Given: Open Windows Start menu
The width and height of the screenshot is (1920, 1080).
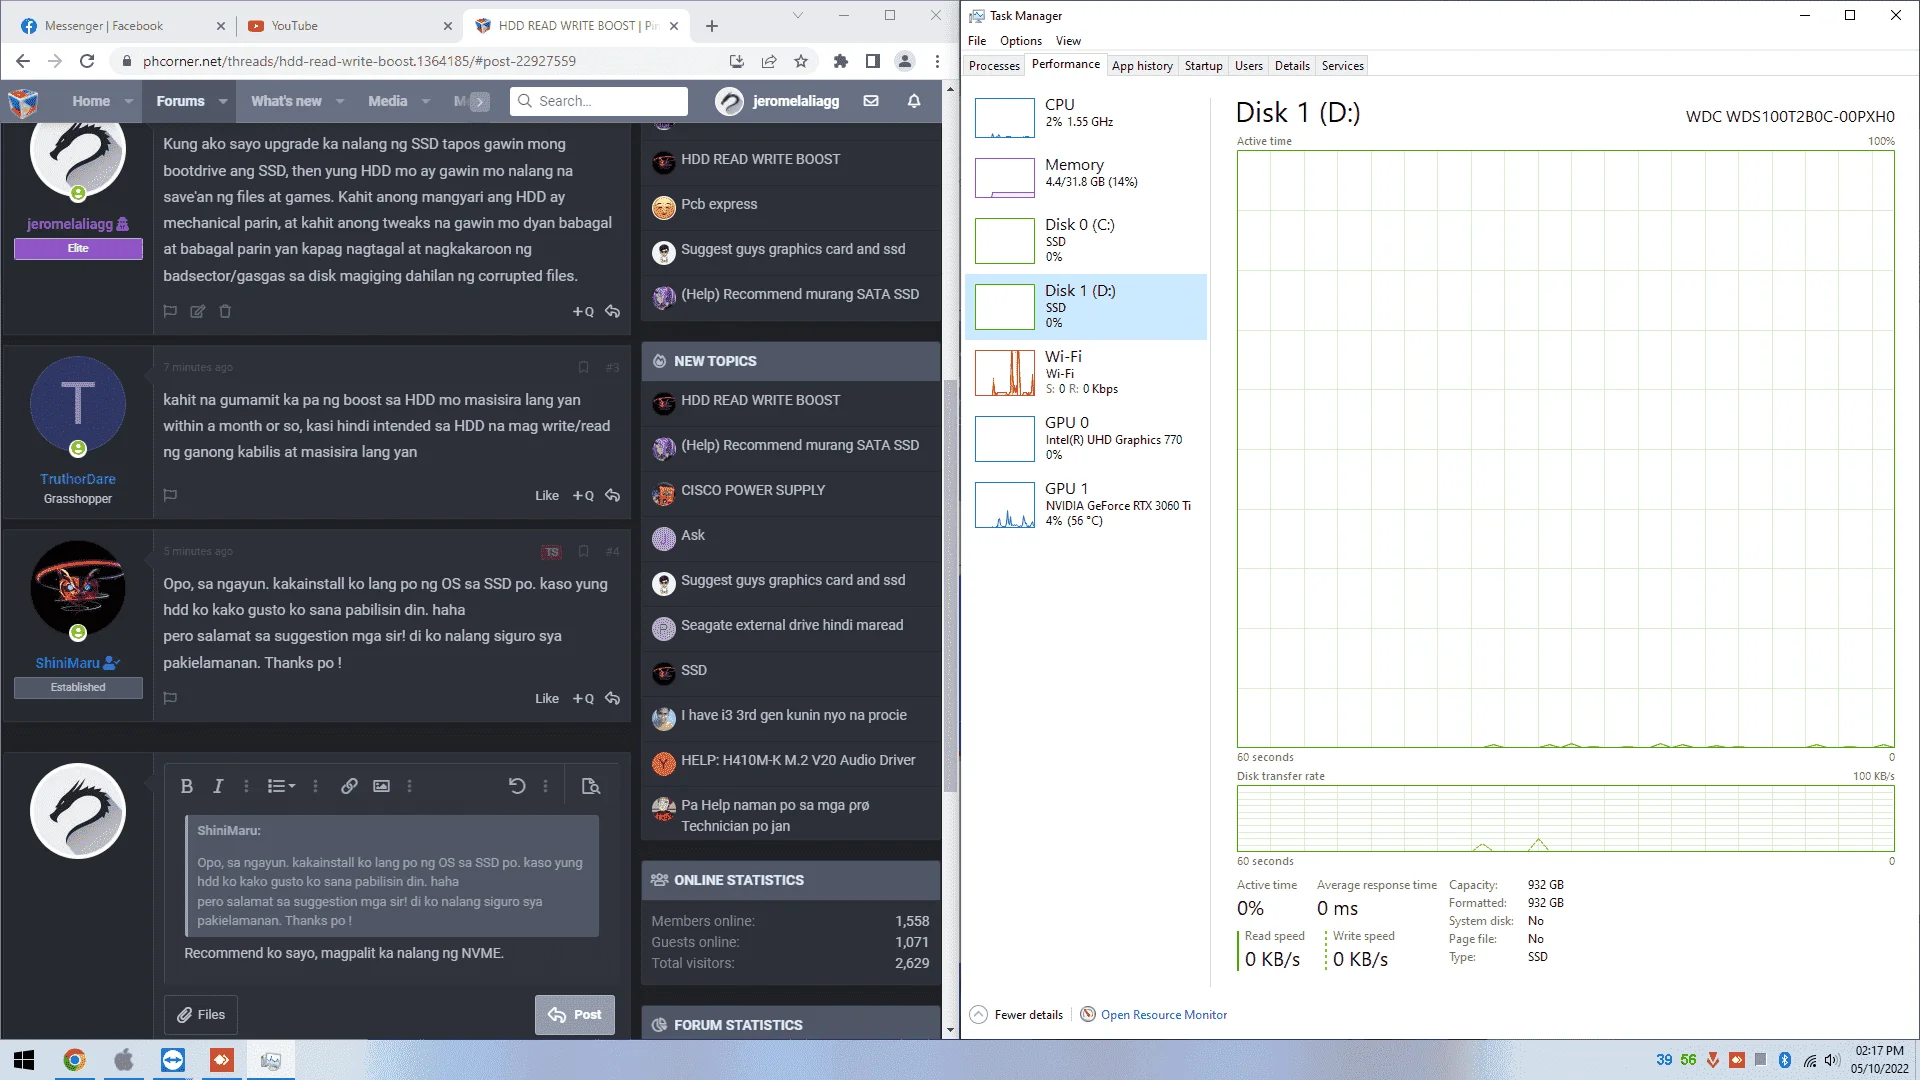Looking at the screenshot, I should 24,1060.
